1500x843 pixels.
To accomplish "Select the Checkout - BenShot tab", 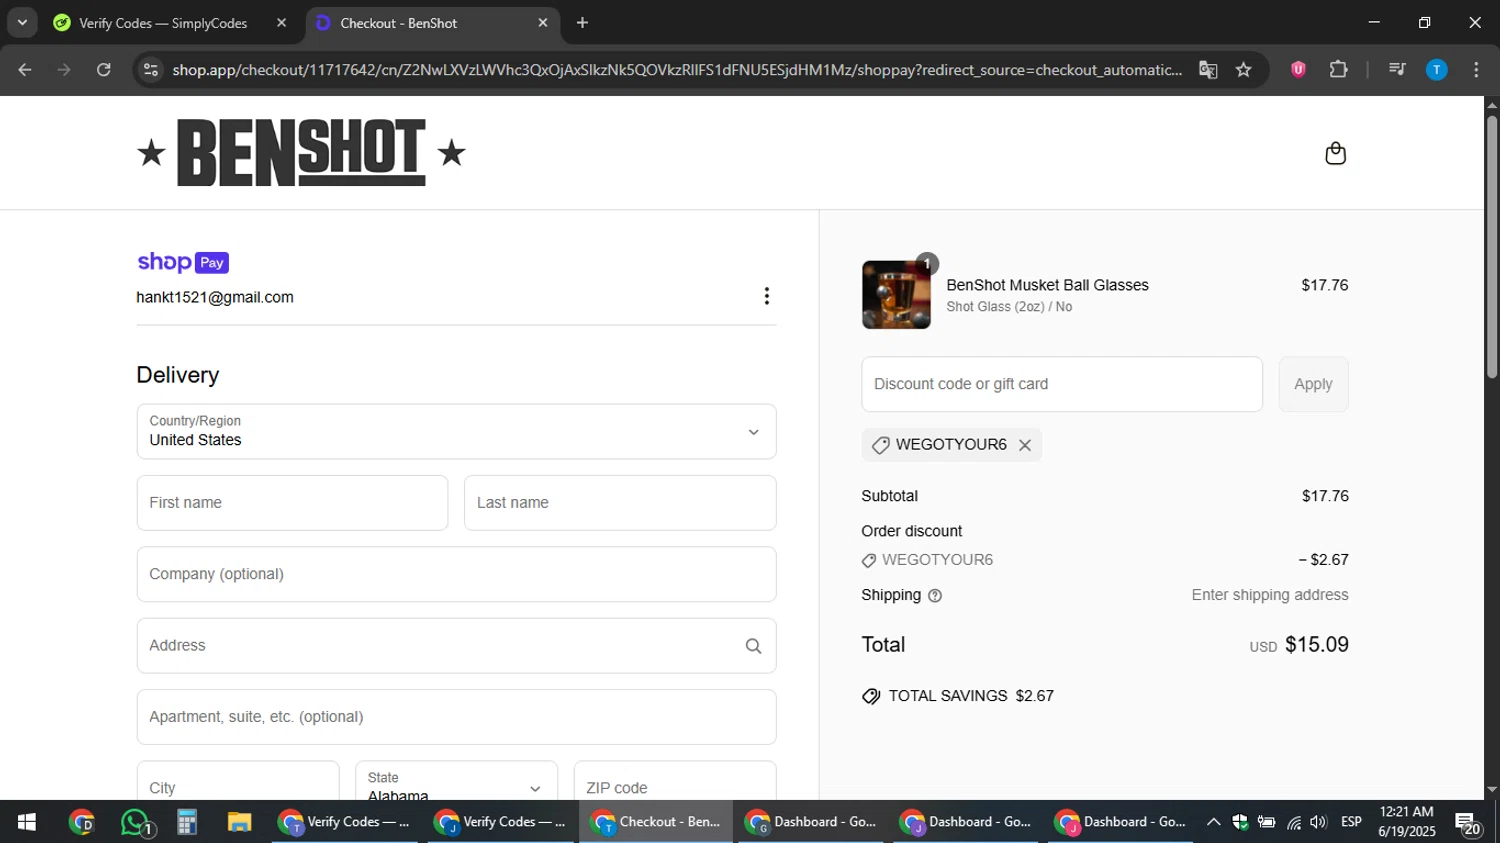I will click(x=430, y=23).
